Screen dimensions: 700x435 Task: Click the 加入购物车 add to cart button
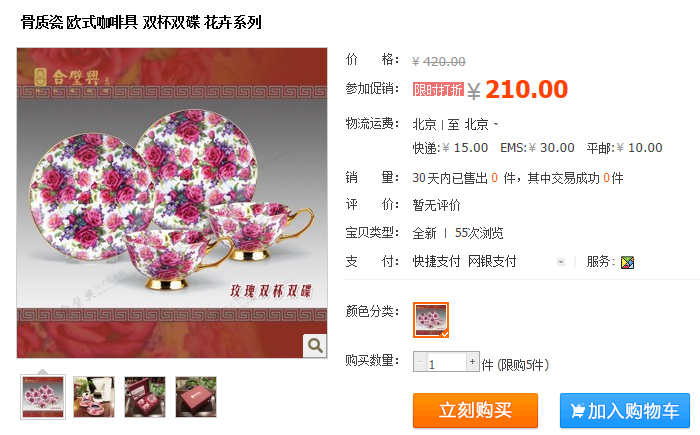(x=625, y=410)
